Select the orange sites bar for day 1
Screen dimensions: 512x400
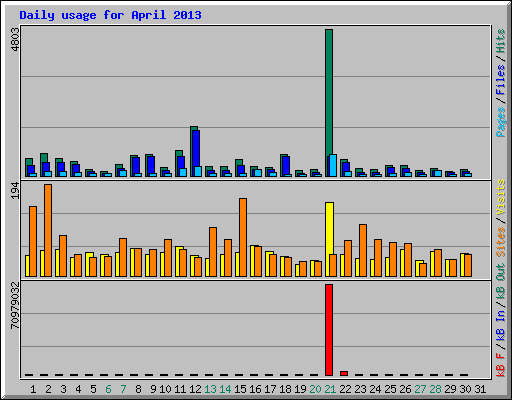point(33,241)
